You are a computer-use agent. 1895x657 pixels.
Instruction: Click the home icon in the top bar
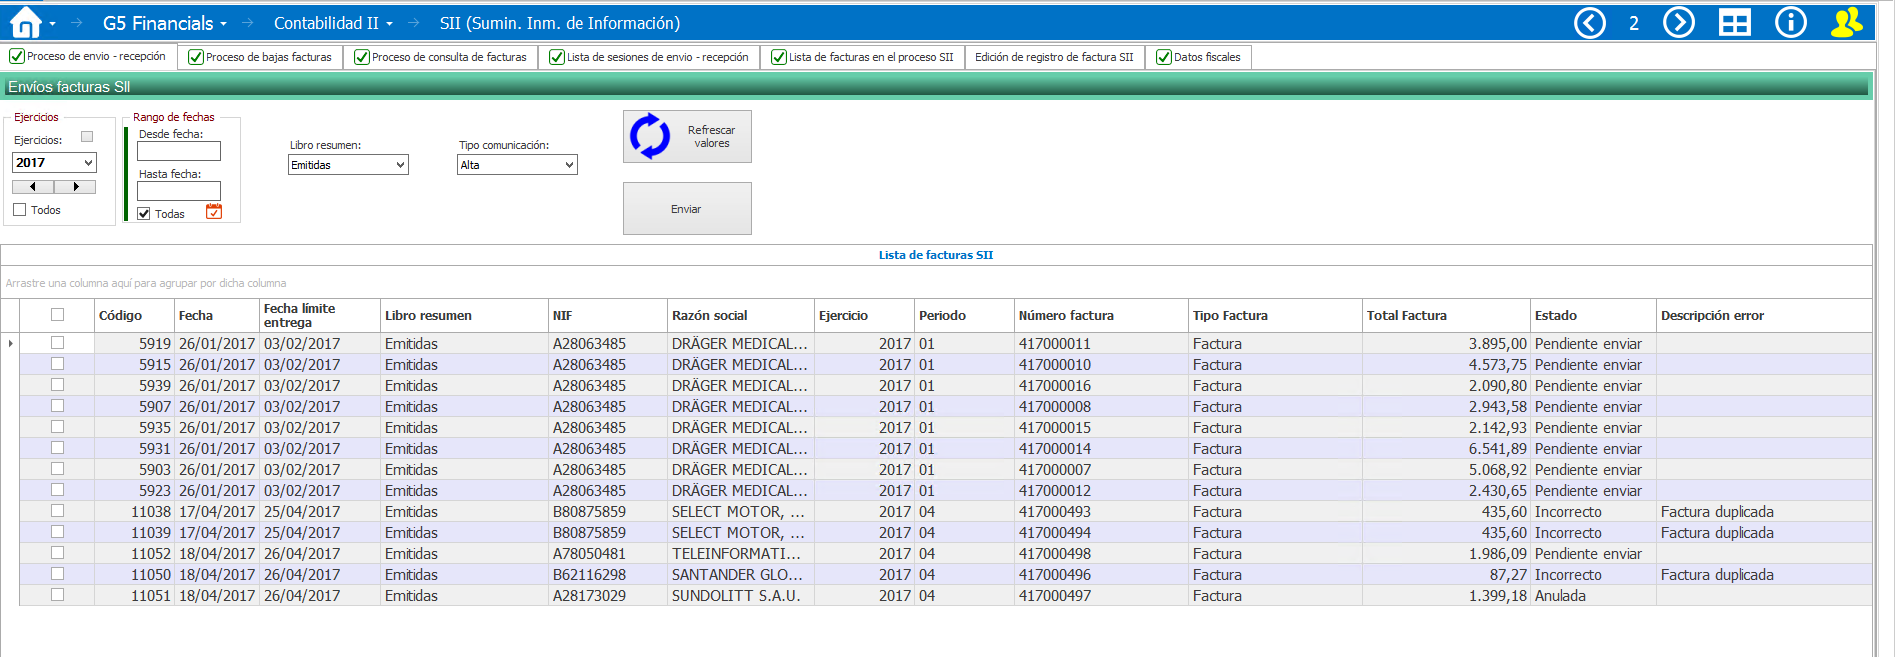click(x=25, y=22)
